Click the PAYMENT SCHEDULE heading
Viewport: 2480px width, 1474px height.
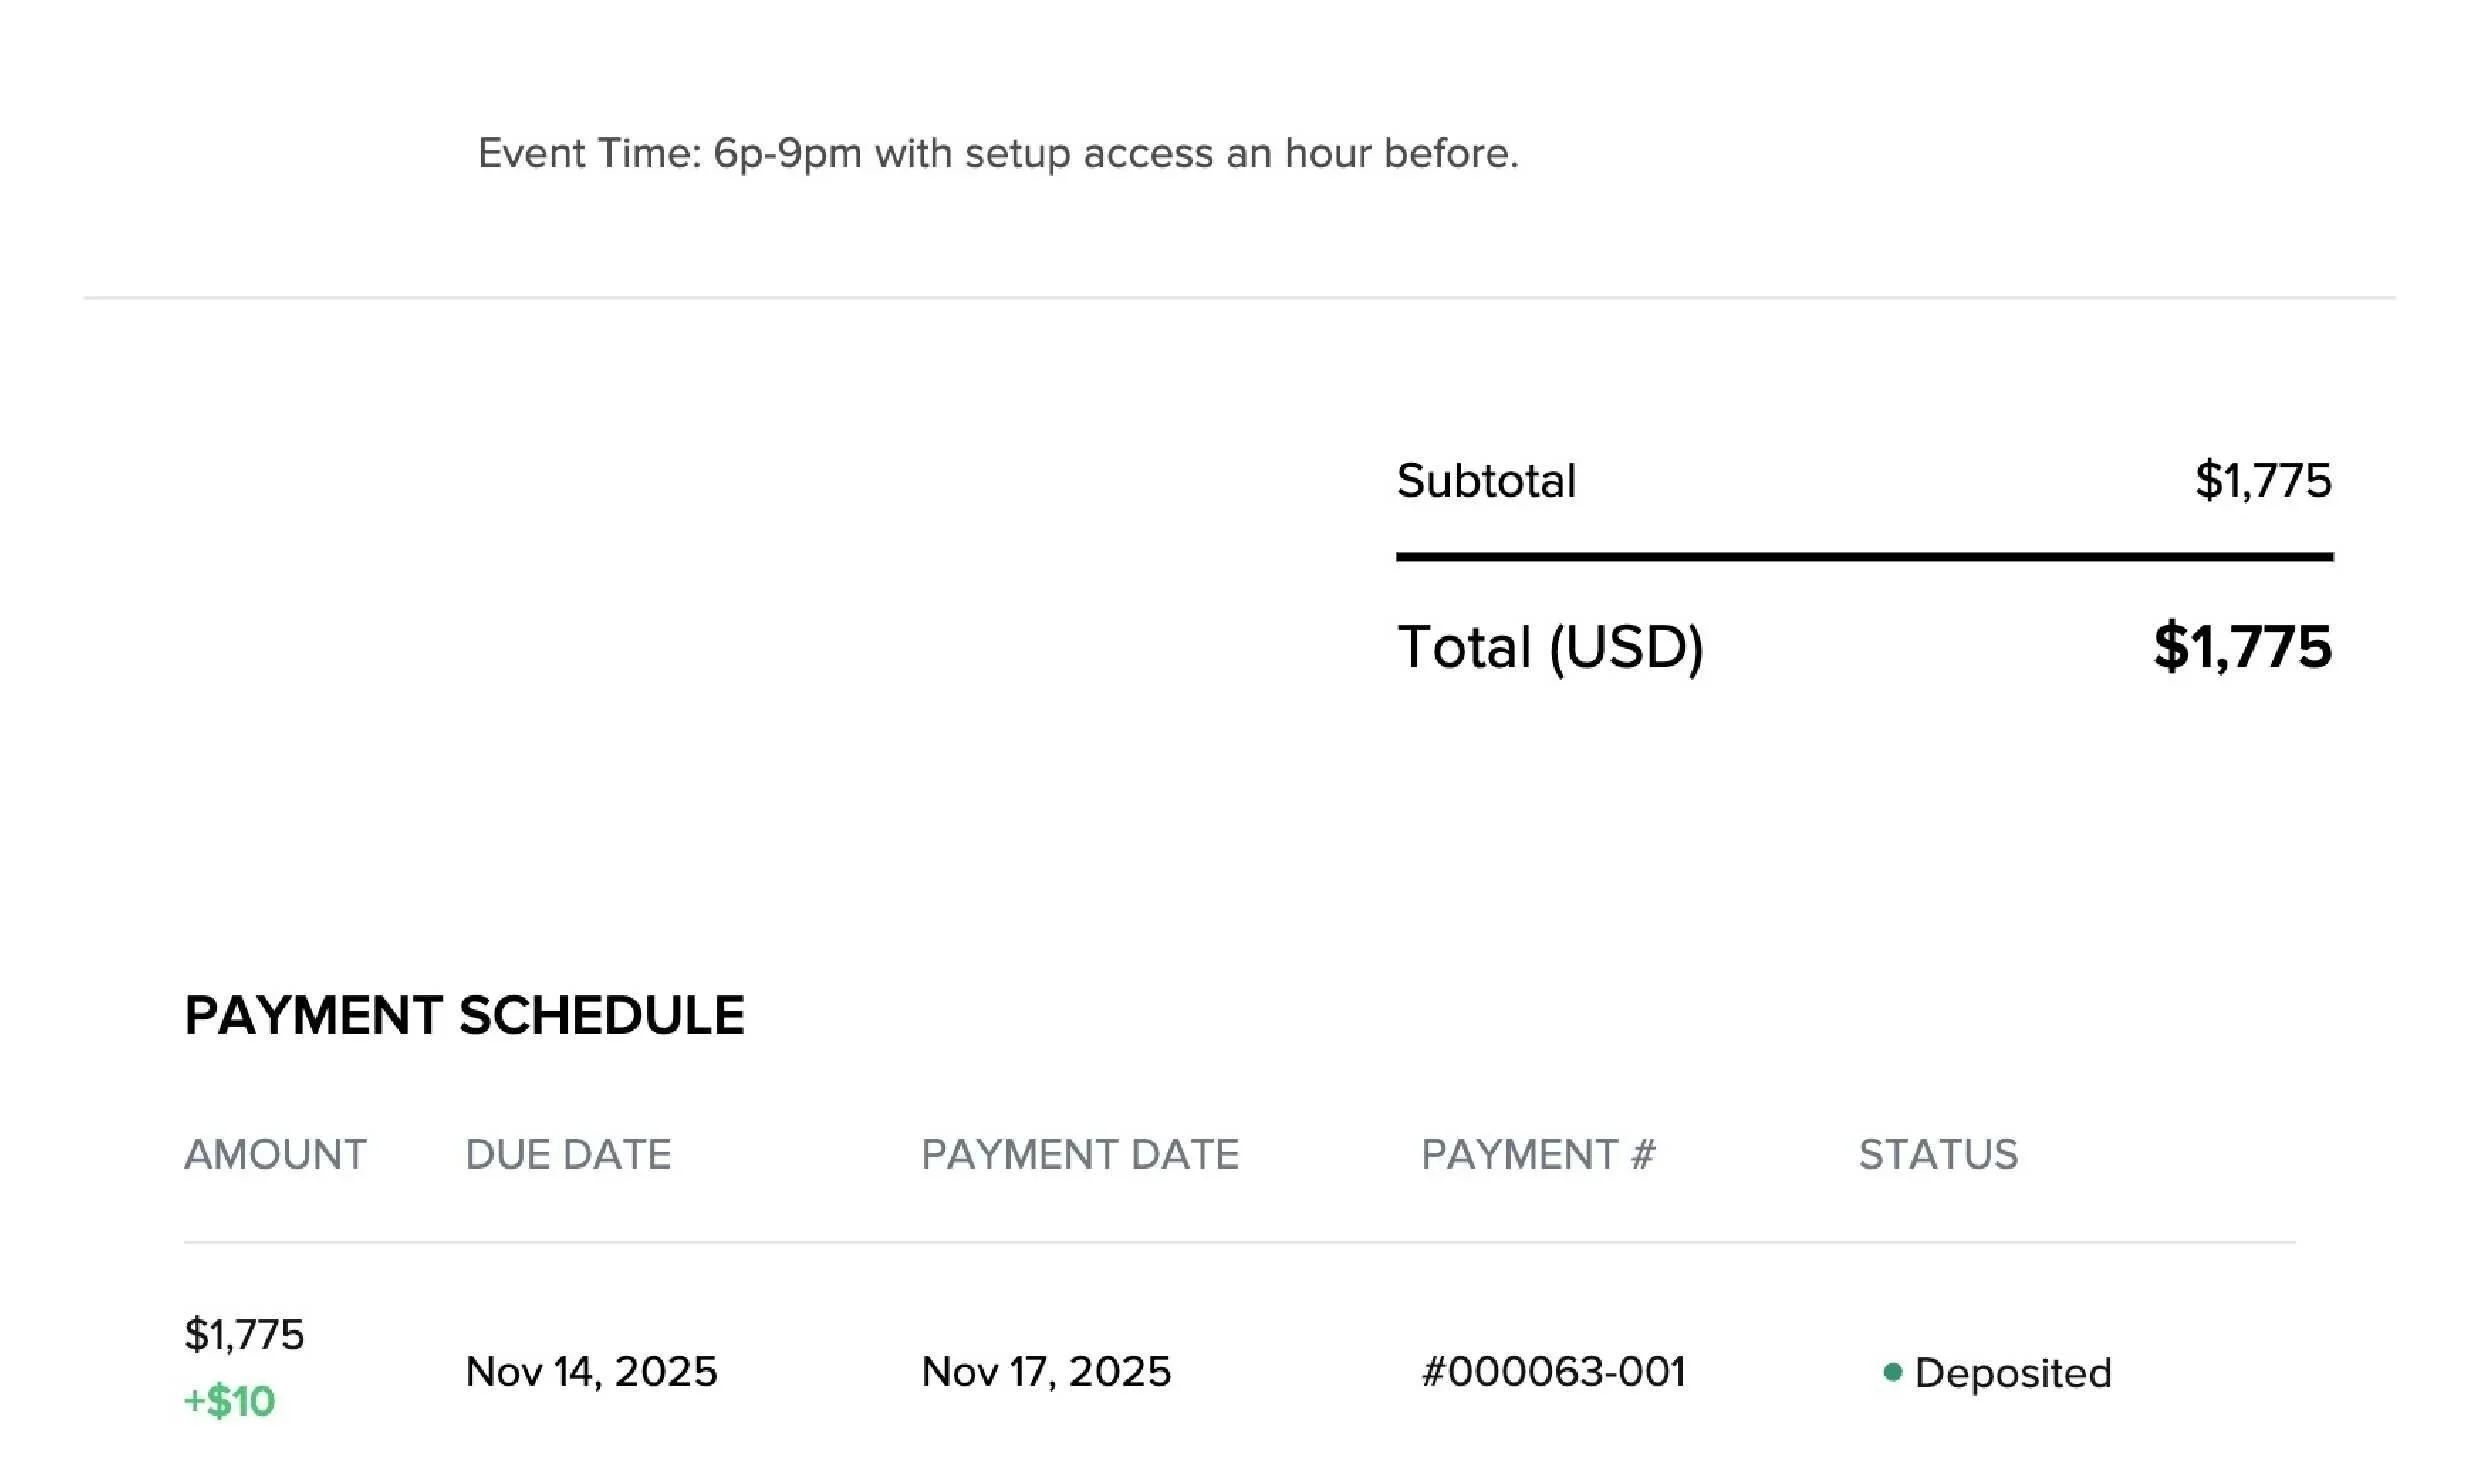click(x=465, y=1015)
